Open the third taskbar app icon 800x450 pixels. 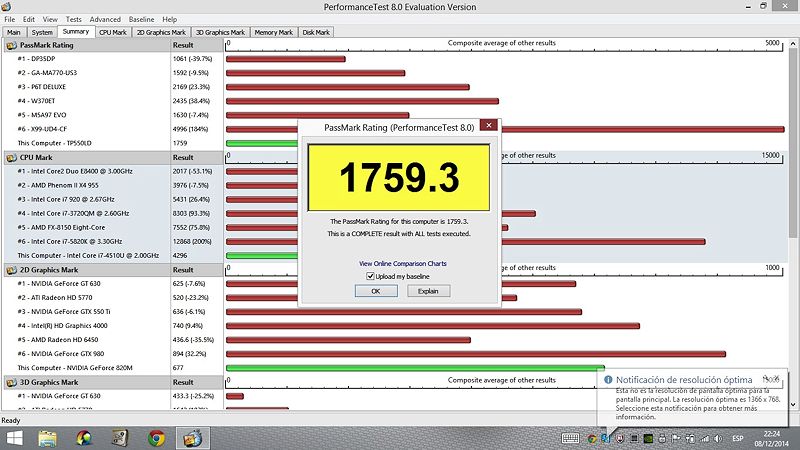[120, 438]
